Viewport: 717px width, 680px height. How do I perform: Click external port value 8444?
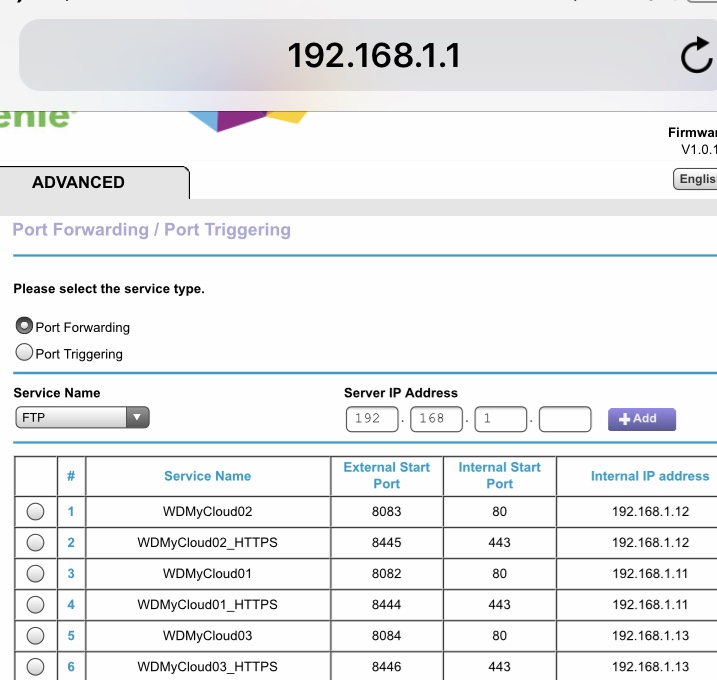pyautogui.click(x=386, y=605)
